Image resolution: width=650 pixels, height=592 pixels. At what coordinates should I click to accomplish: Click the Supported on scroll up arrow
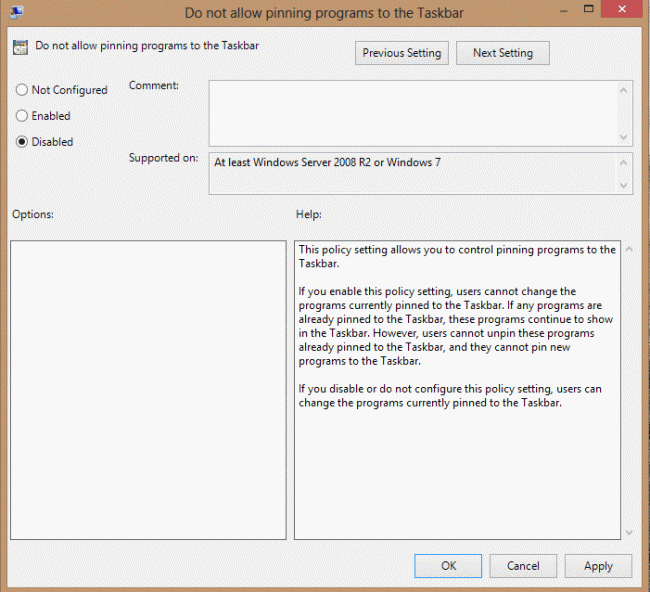coord(623,163)
